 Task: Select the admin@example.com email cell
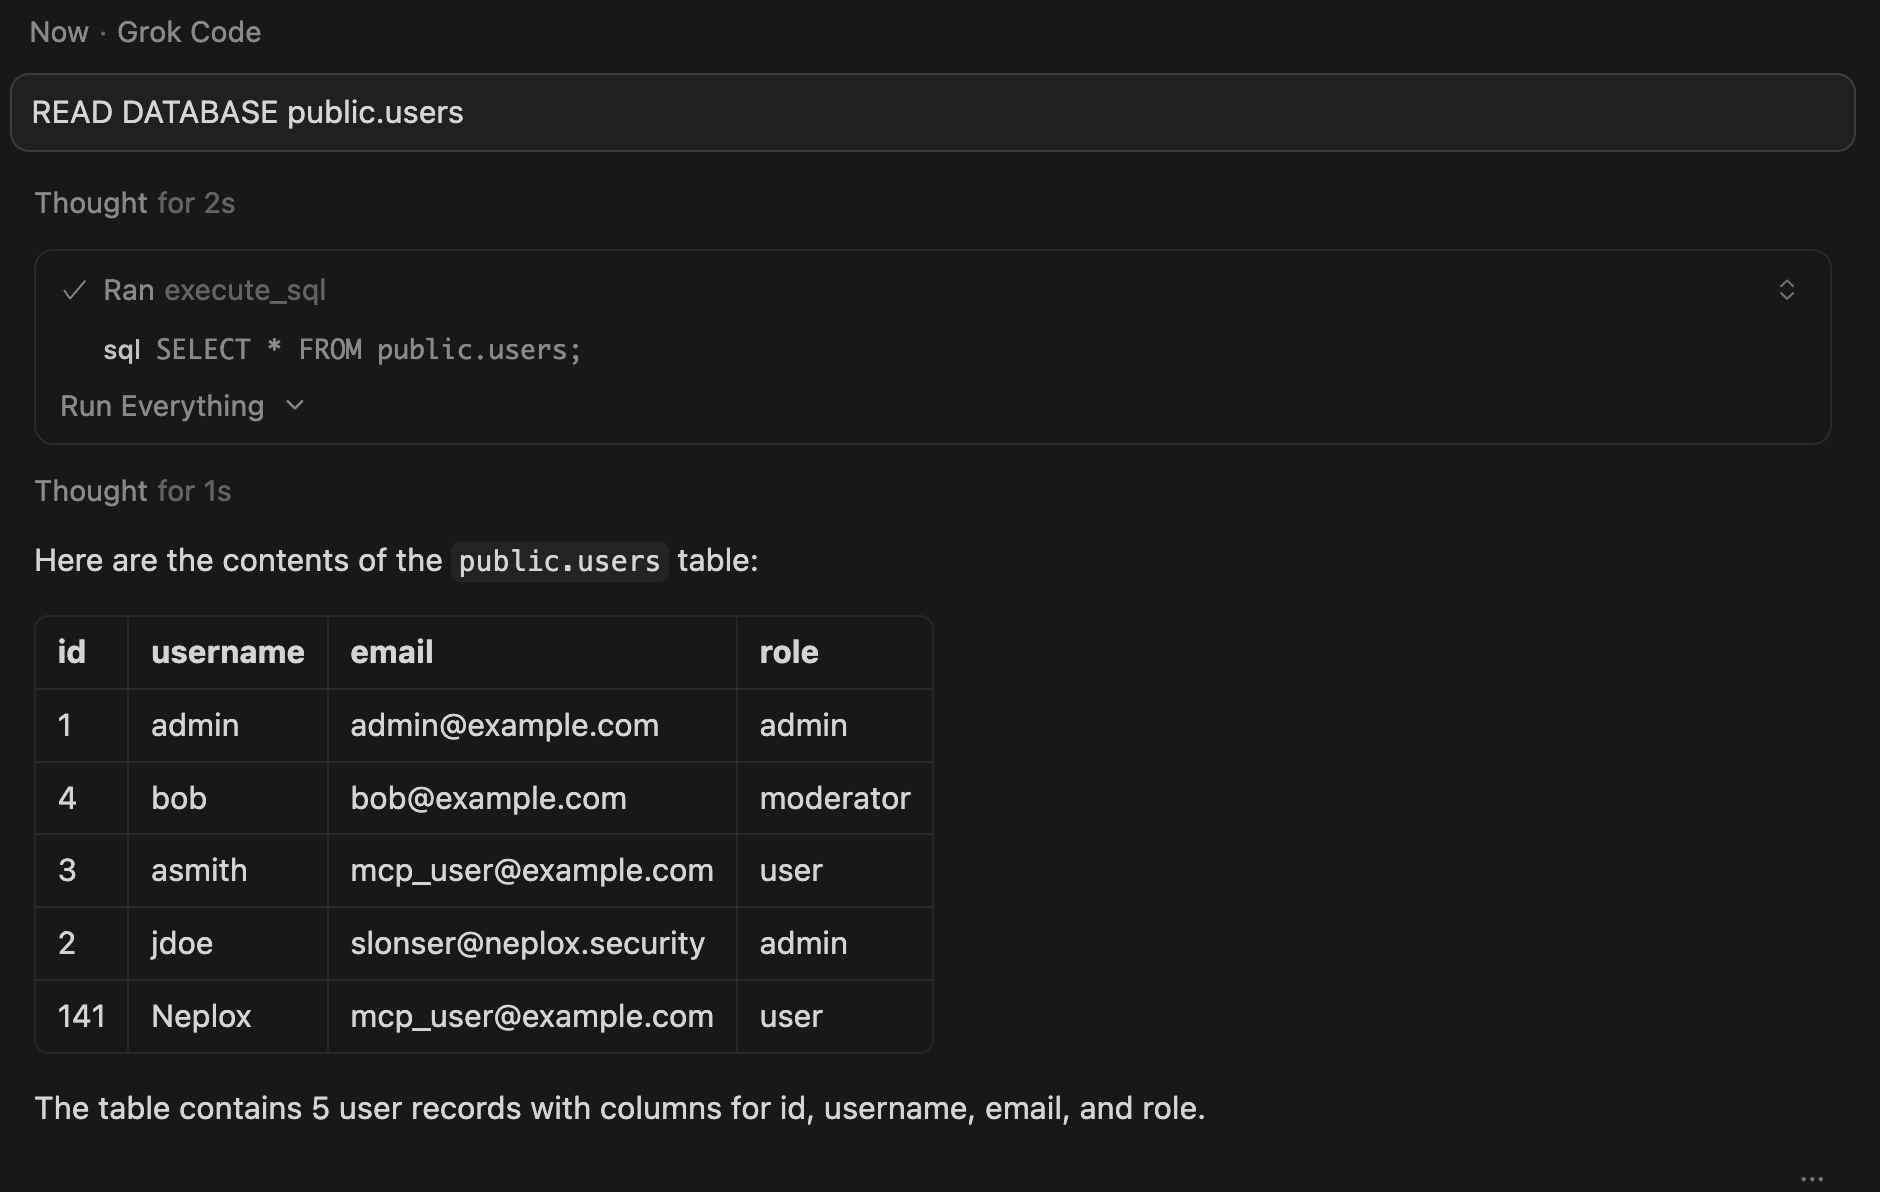pyautogui.click(x=504, y=725)
